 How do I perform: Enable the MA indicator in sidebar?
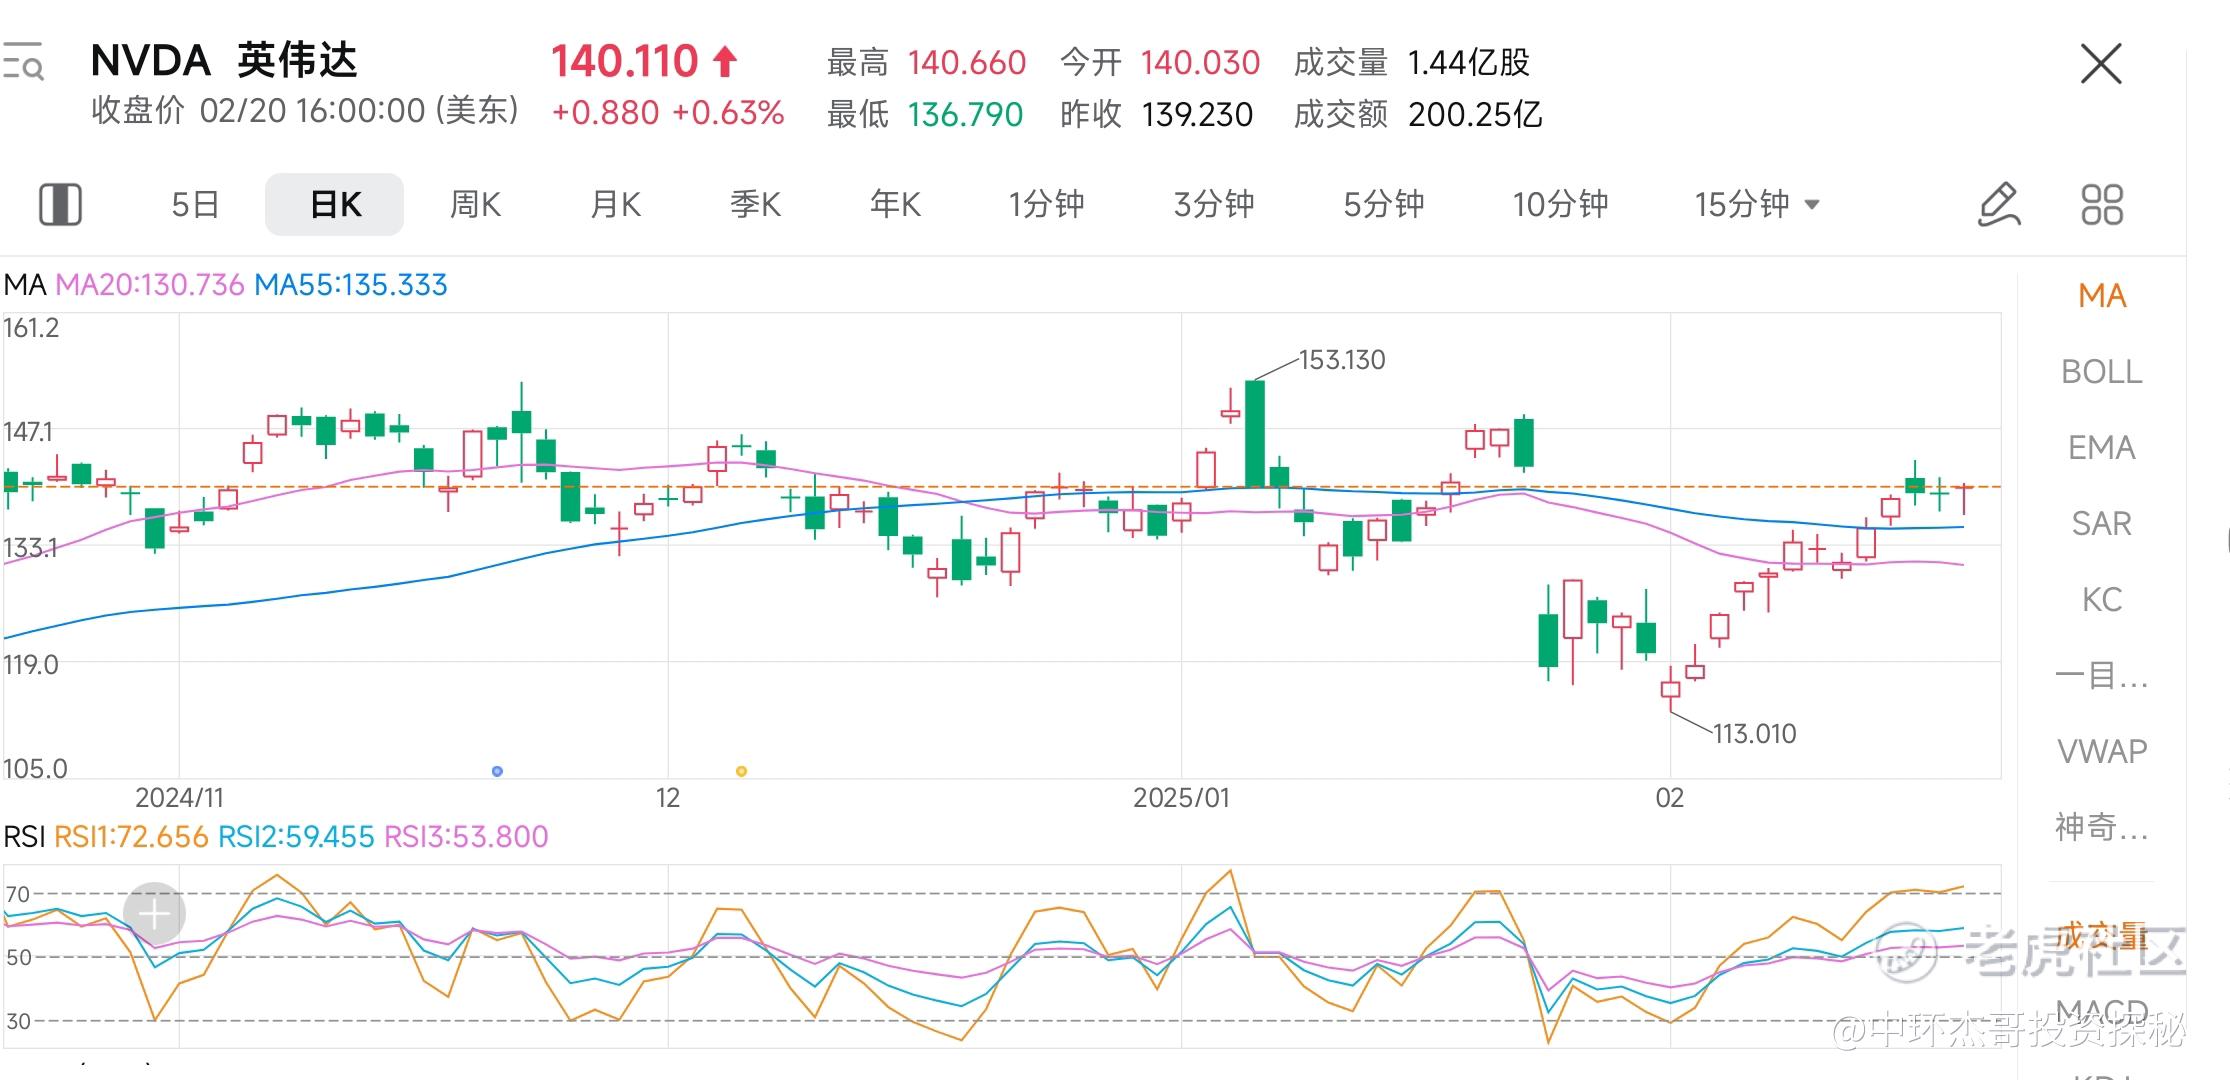click(2102, 296)
